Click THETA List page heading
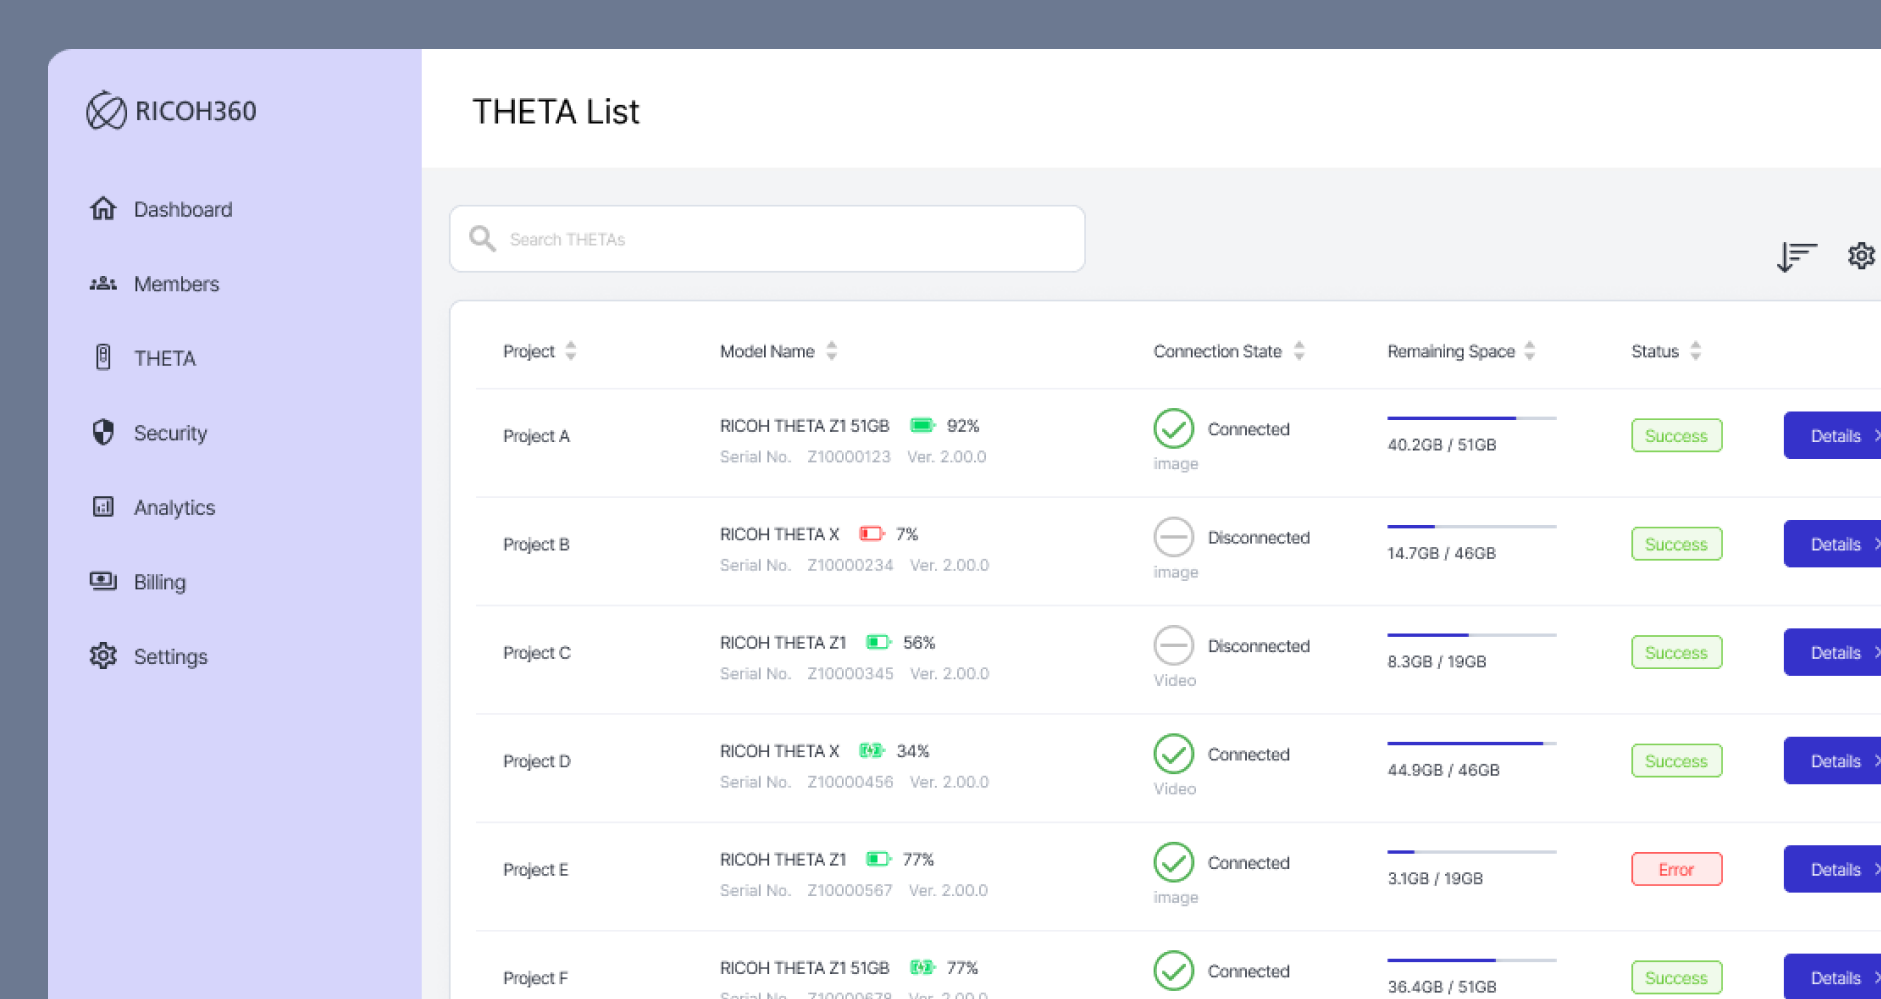1881x999 pixels. tap(556, 111)
